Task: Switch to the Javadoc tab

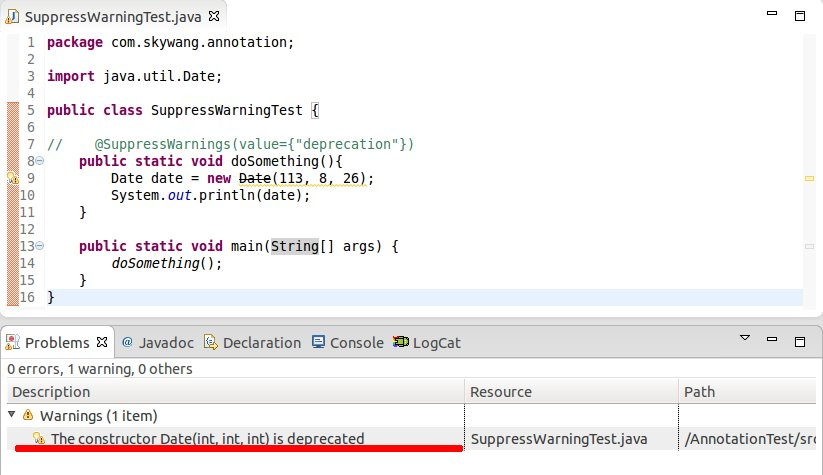Action: click(157, 343)
